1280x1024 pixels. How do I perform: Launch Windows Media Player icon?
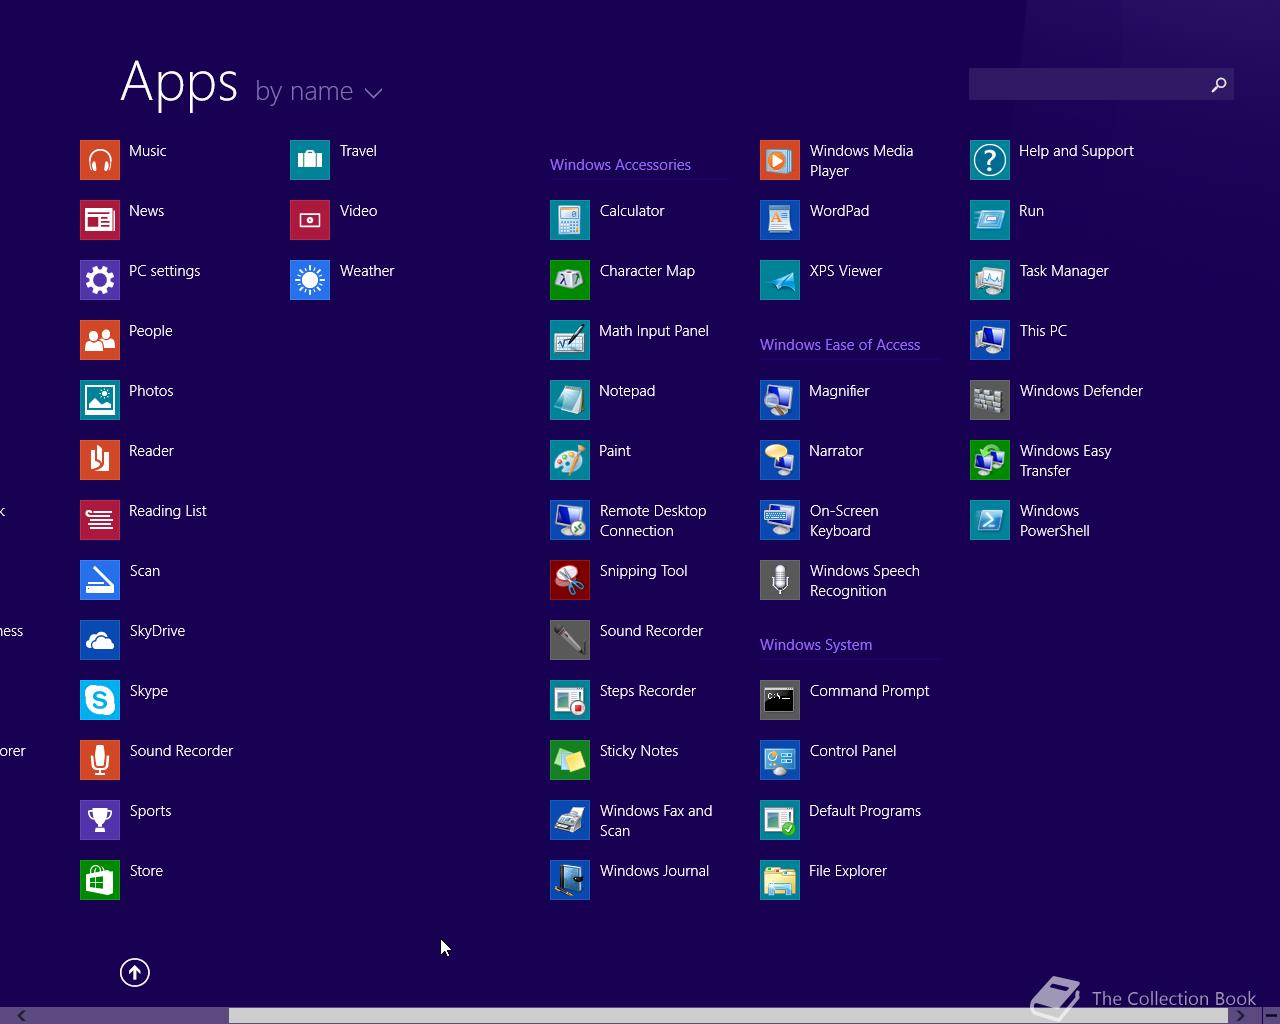780,160
